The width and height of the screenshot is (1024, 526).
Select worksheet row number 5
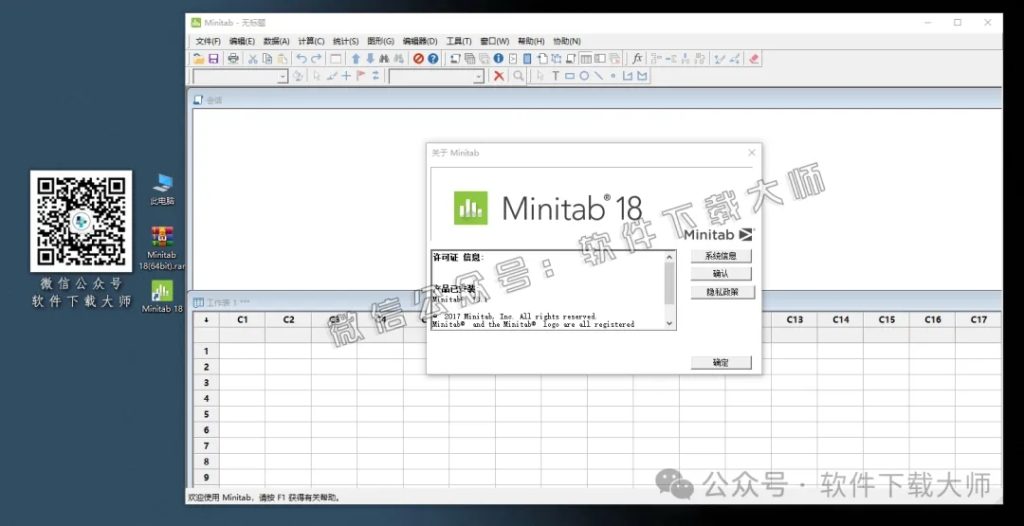pos(206,414)
